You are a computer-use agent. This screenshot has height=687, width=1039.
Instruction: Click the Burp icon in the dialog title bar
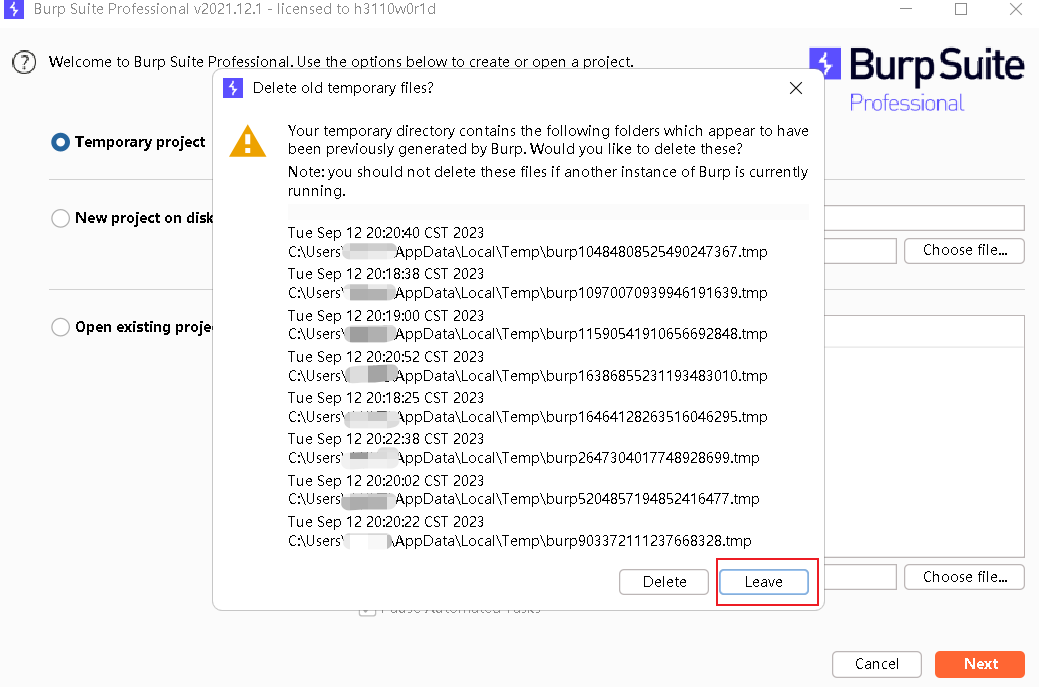pyautogui.click(x=232, y=88)
